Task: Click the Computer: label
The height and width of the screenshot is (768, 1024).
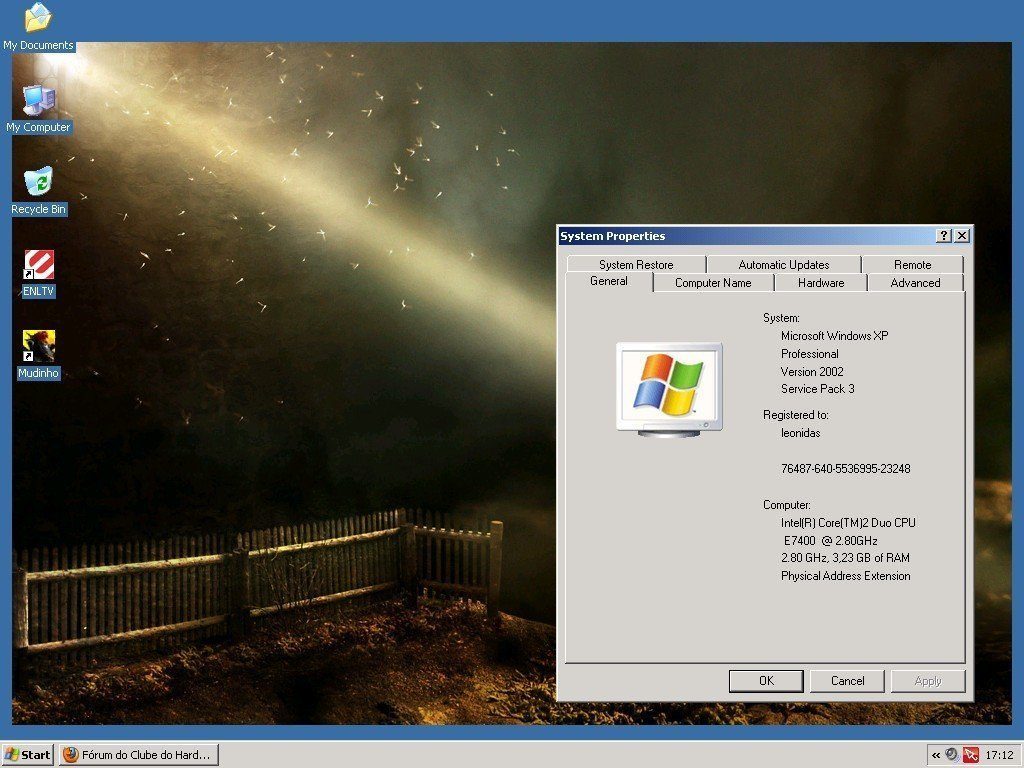Action: click(786, 505)
